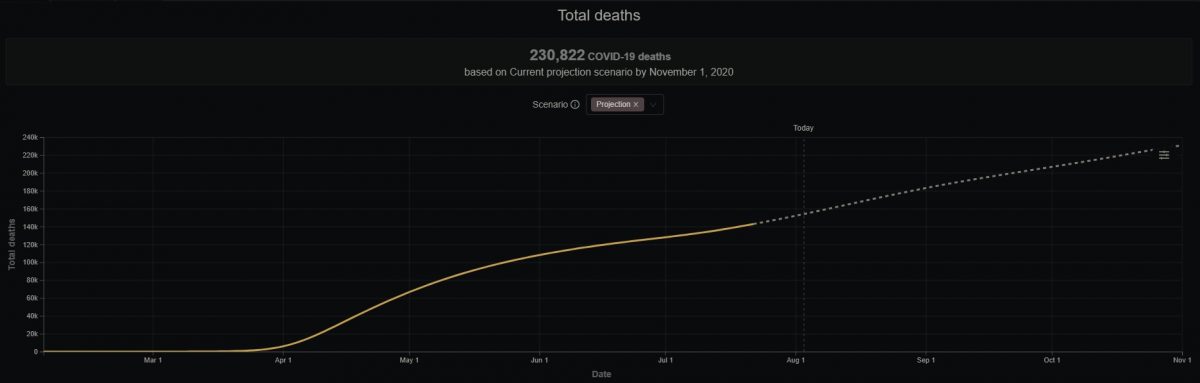
Task: Select the Aug 1 date label
Action: click(x=796, y=359)
